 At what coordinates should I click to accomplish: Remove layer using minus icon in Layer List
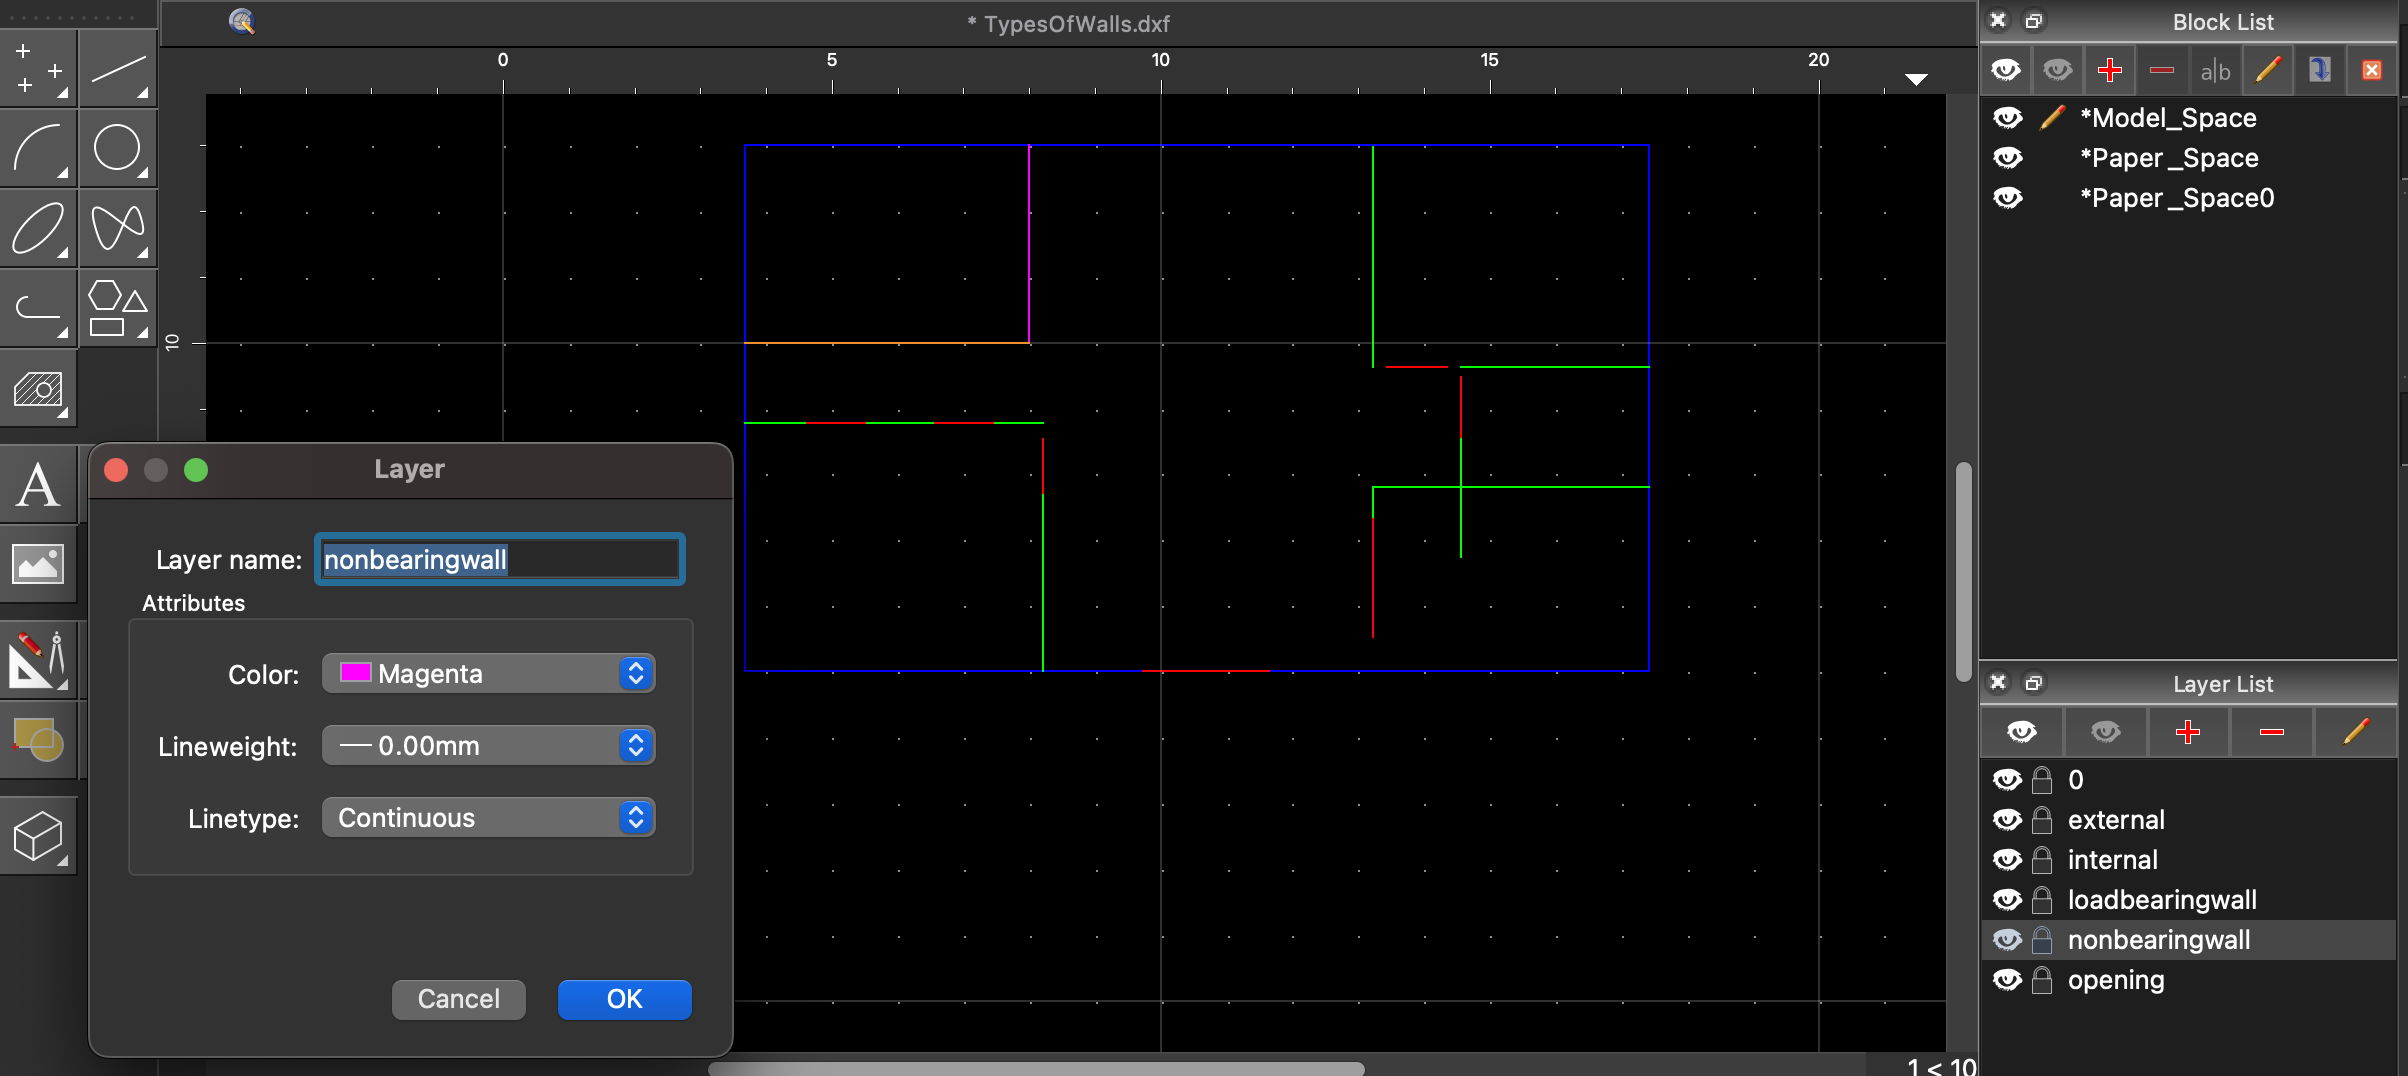coord(2271,732)
